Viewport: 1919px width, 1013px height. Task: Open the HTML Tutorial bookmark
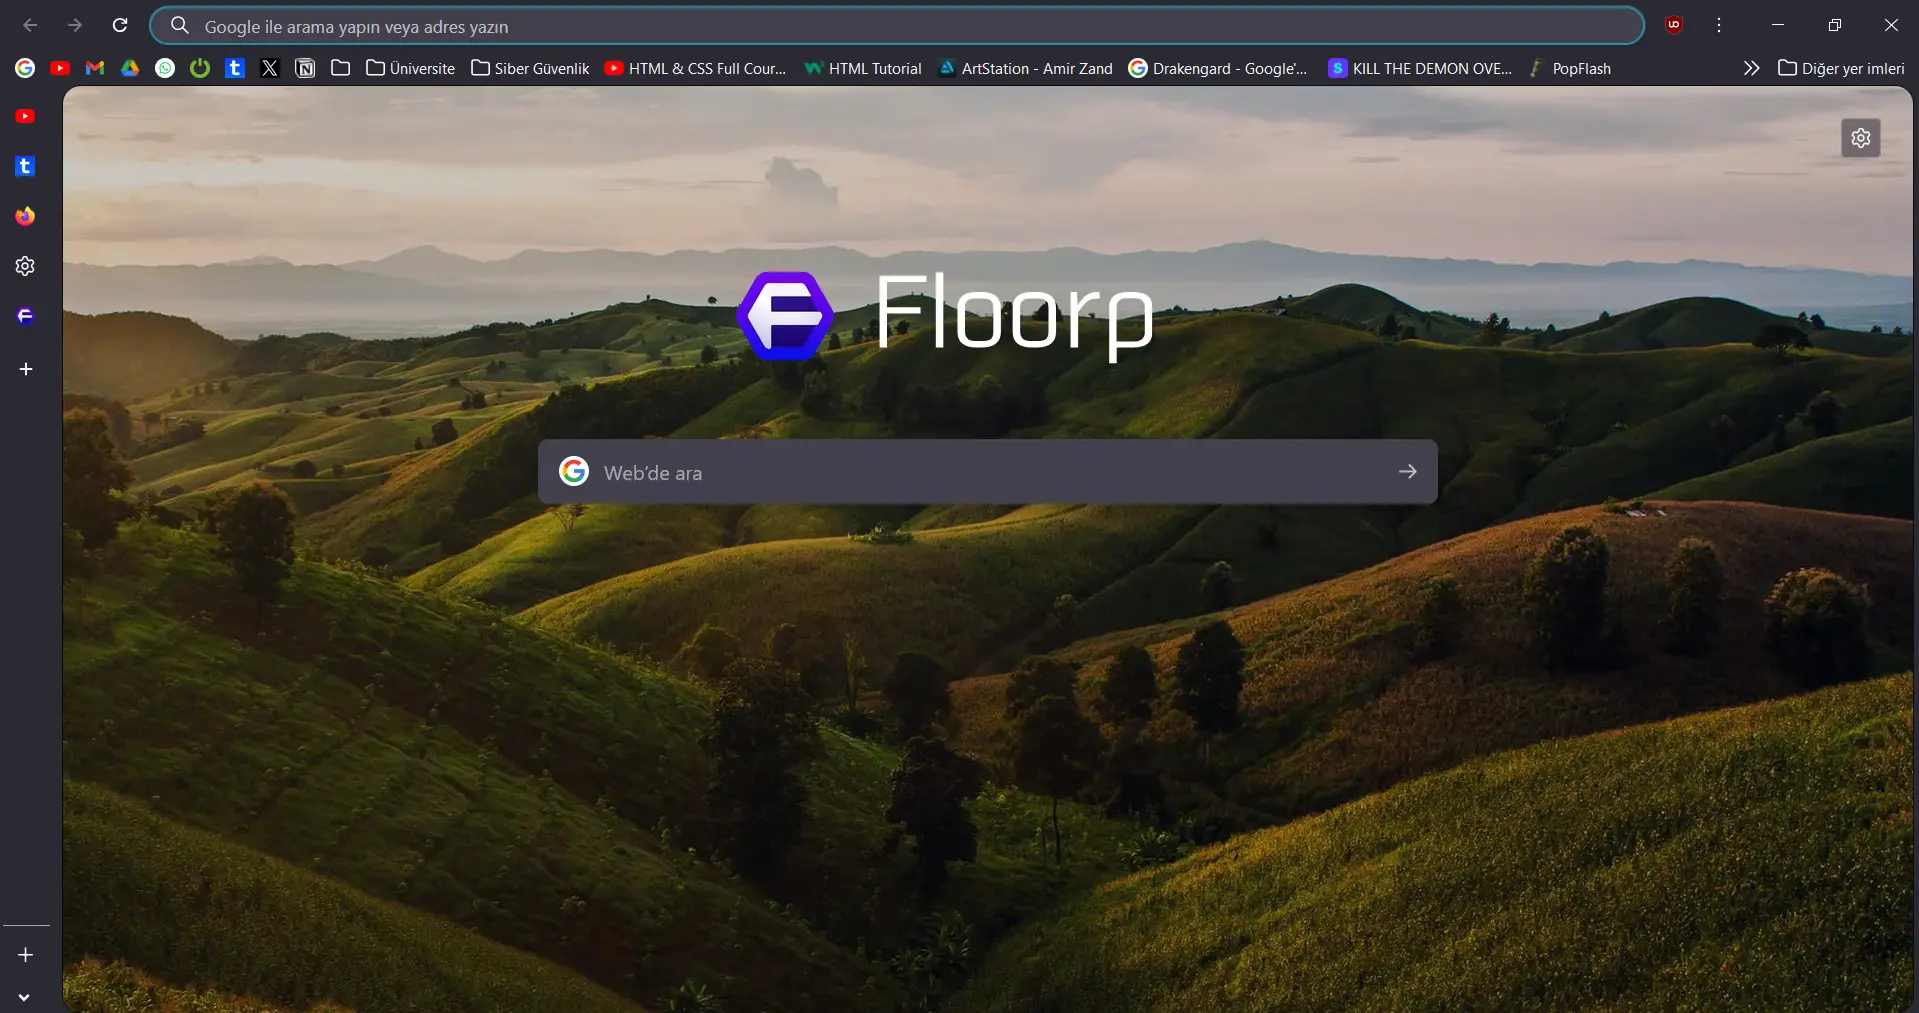863,68
